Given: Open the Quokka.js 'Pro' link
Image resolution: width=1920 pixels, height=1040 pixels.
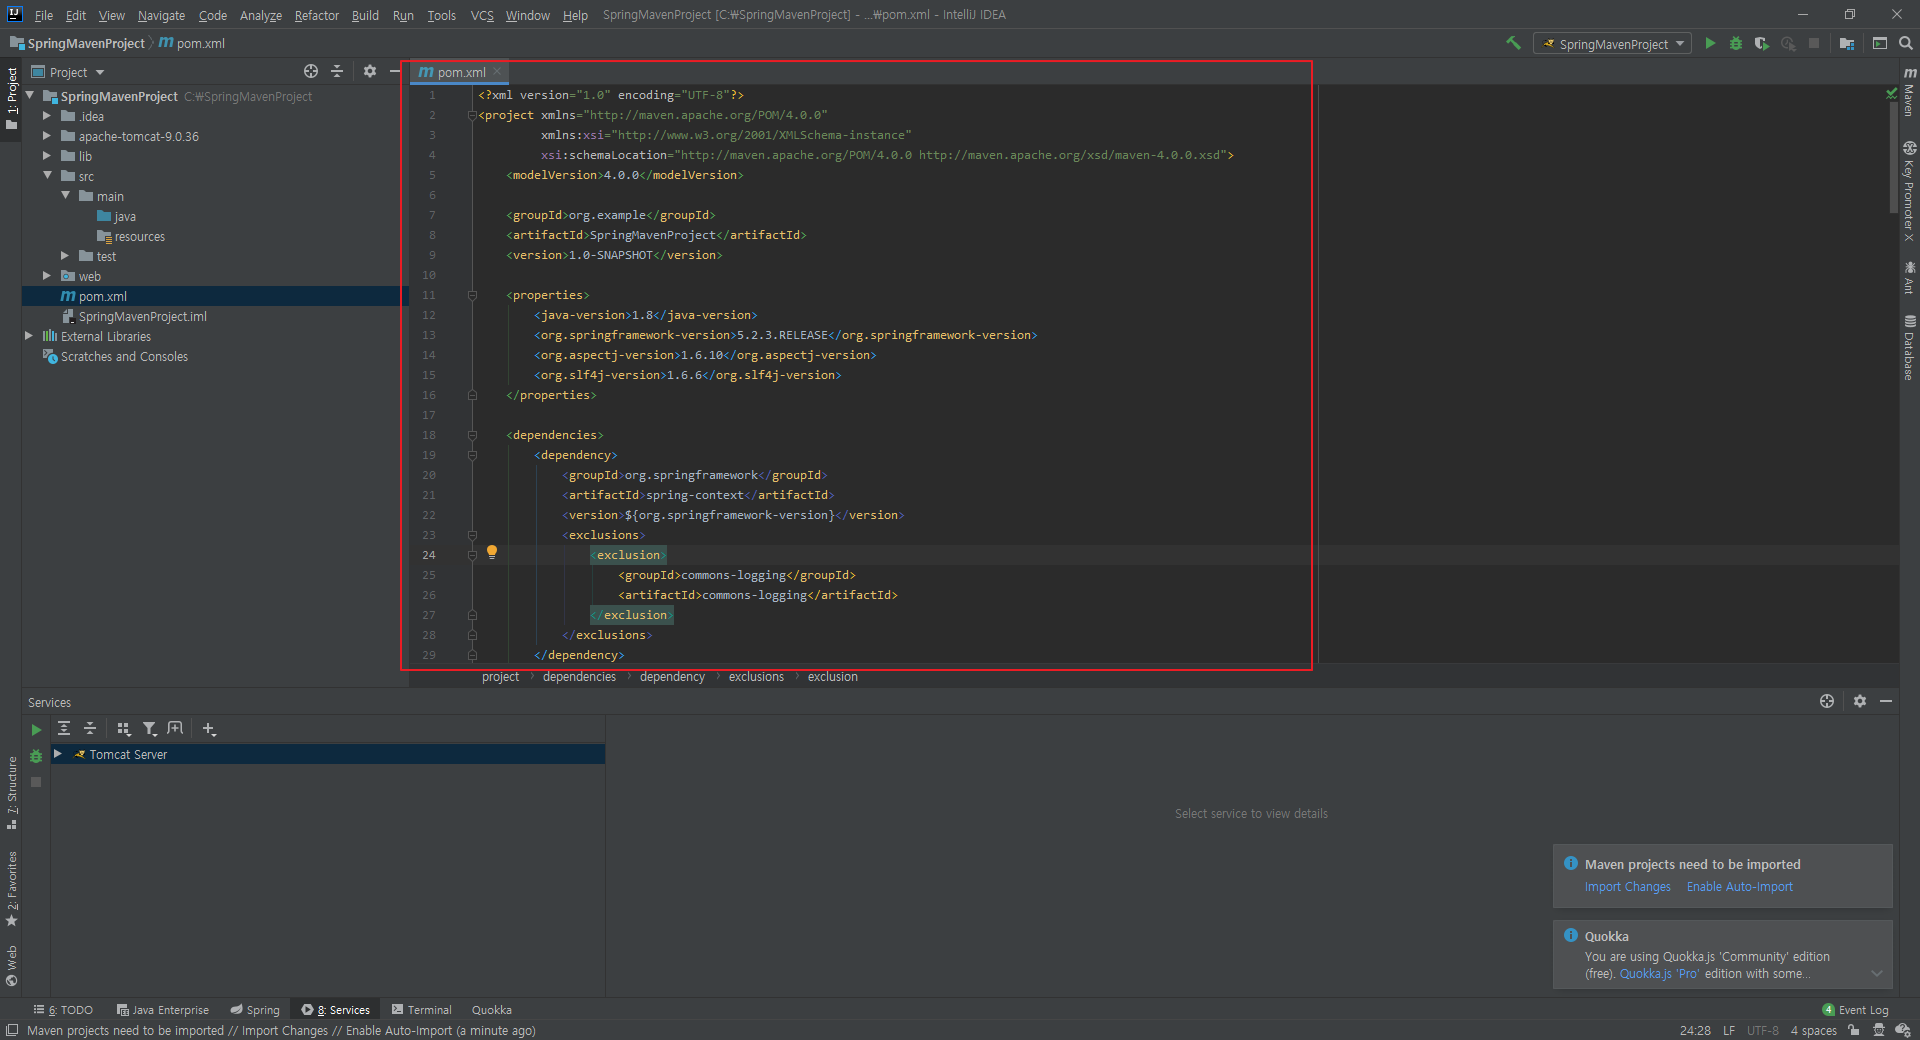Looking at the screenshot, I should [x=1659, y=974].
